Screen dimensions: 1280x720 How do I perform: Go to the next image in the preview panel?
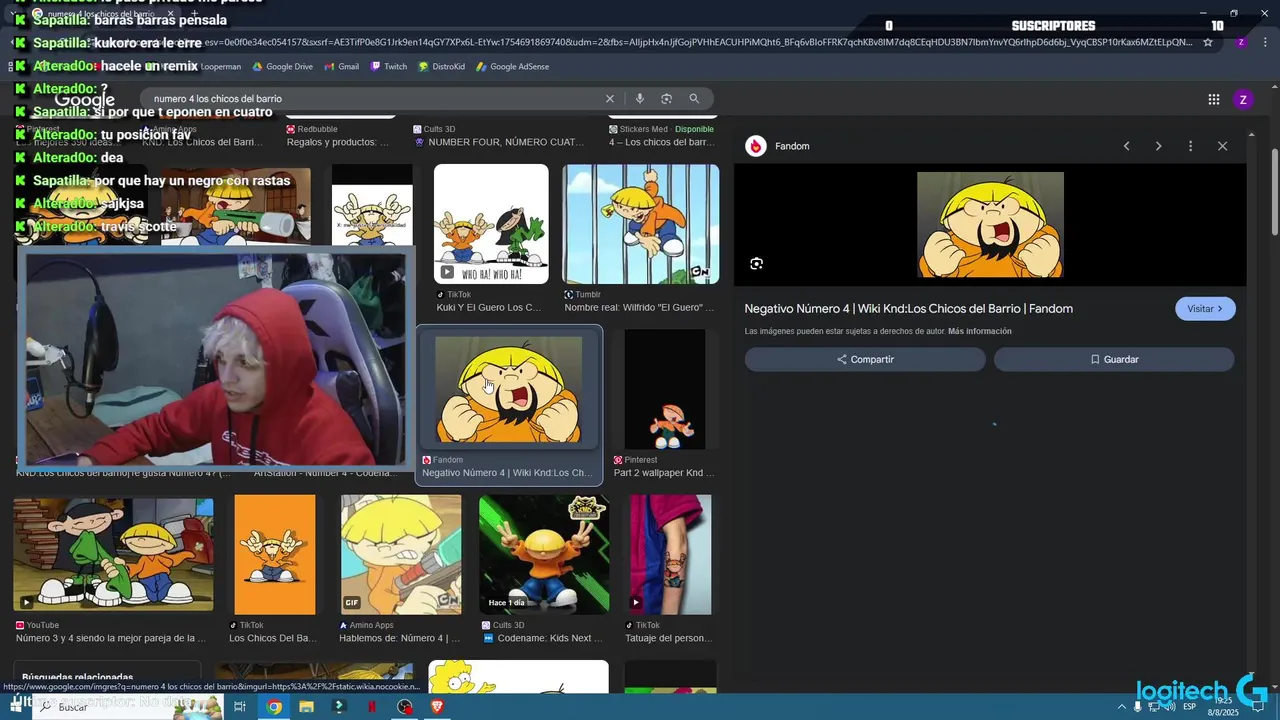coord(1159,146)
